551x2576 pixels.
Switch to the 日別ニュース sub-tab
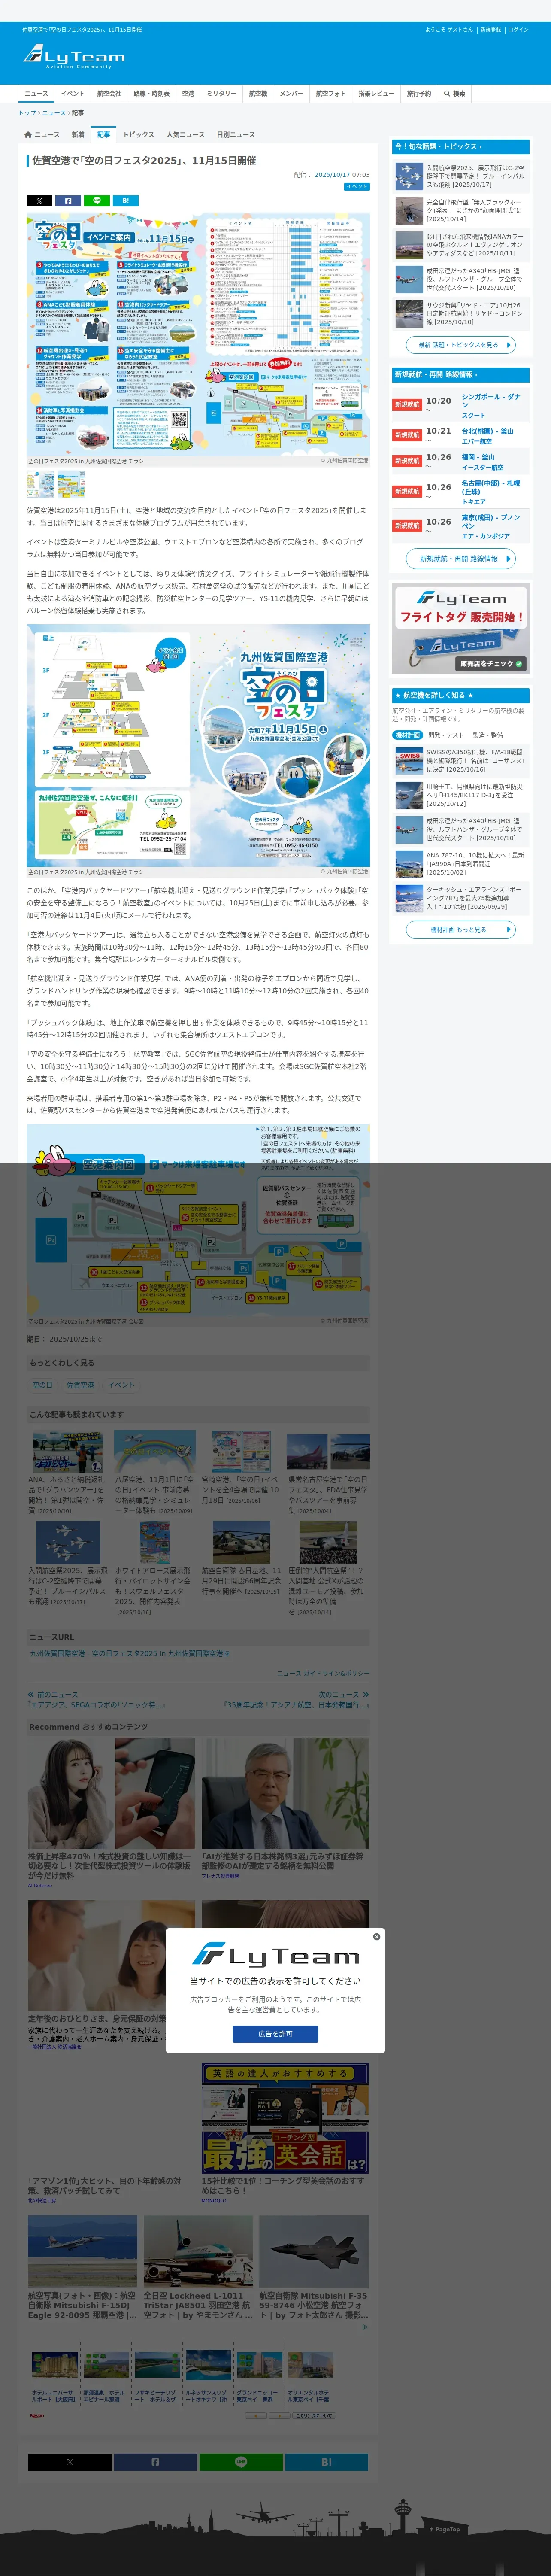pyautogui.click(x=236, y=134)
